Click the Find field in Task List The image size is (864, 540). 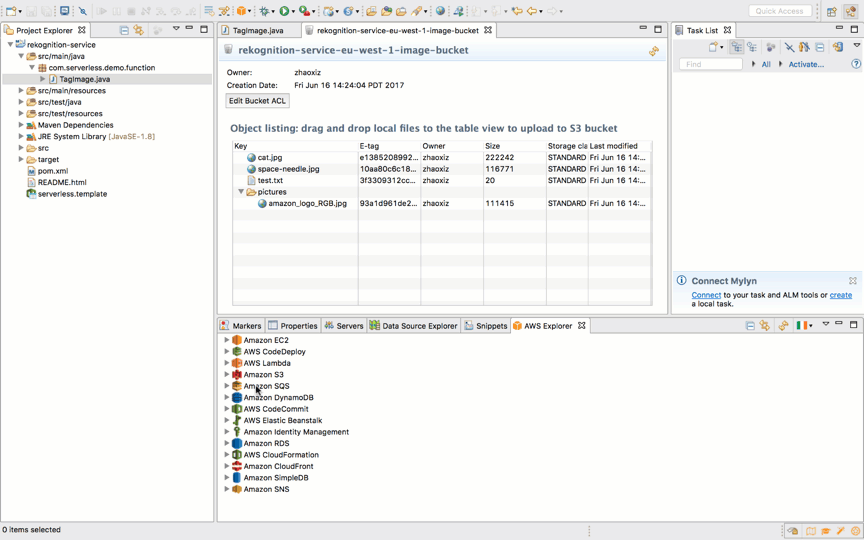coord(711,64)
